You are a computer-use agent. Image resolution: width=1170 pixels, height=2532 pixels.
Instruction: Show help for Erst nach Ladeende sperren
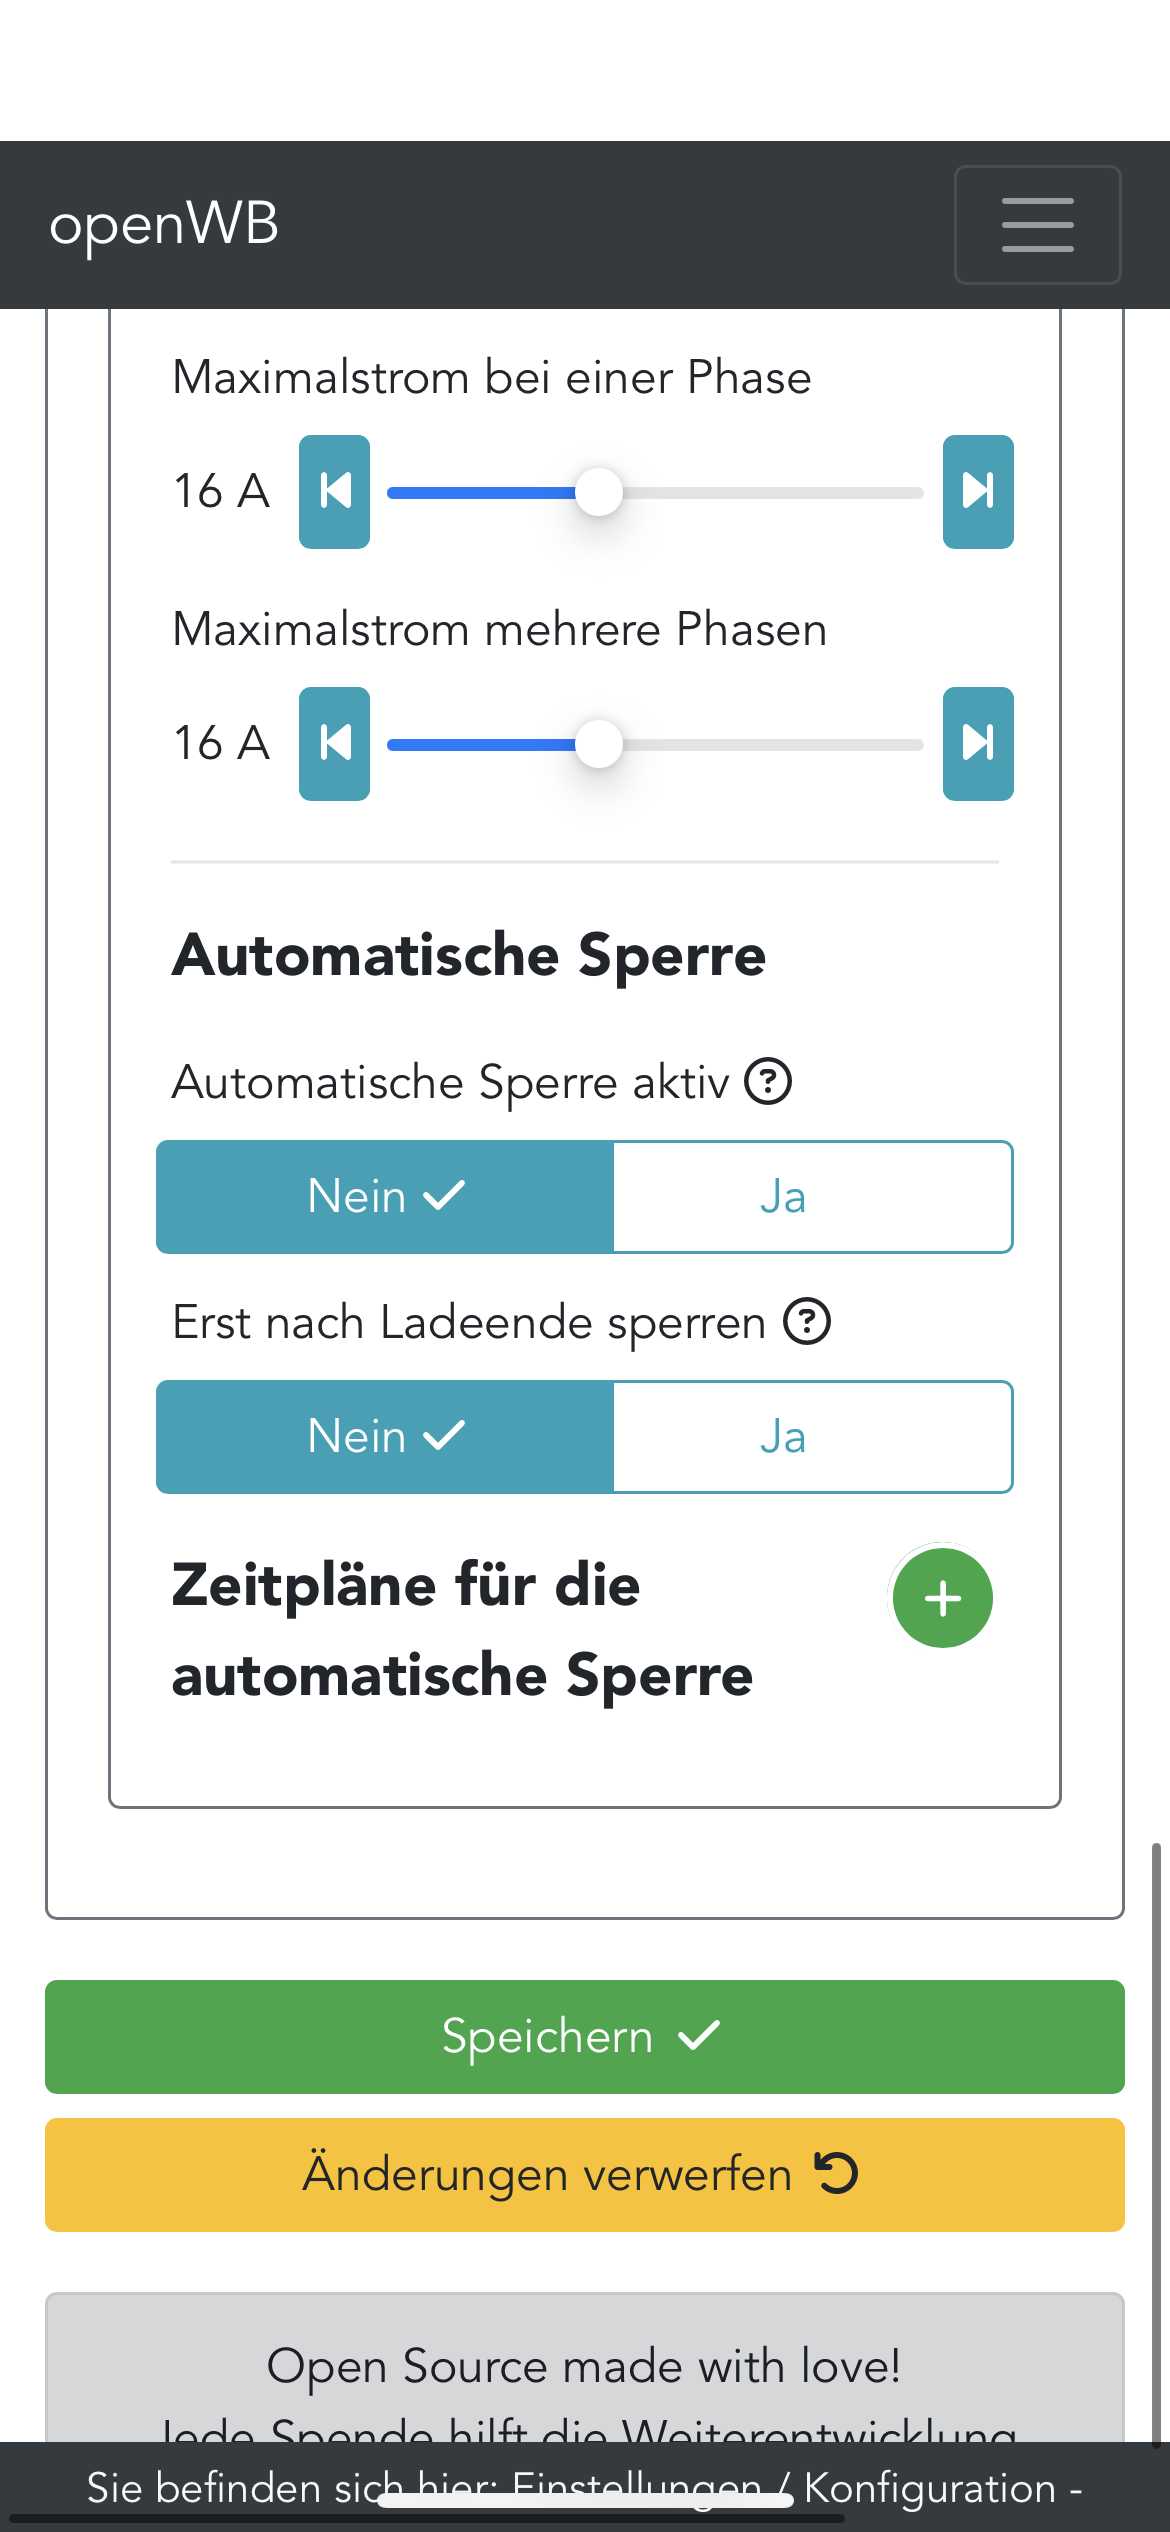click(x=806, y=1322)
